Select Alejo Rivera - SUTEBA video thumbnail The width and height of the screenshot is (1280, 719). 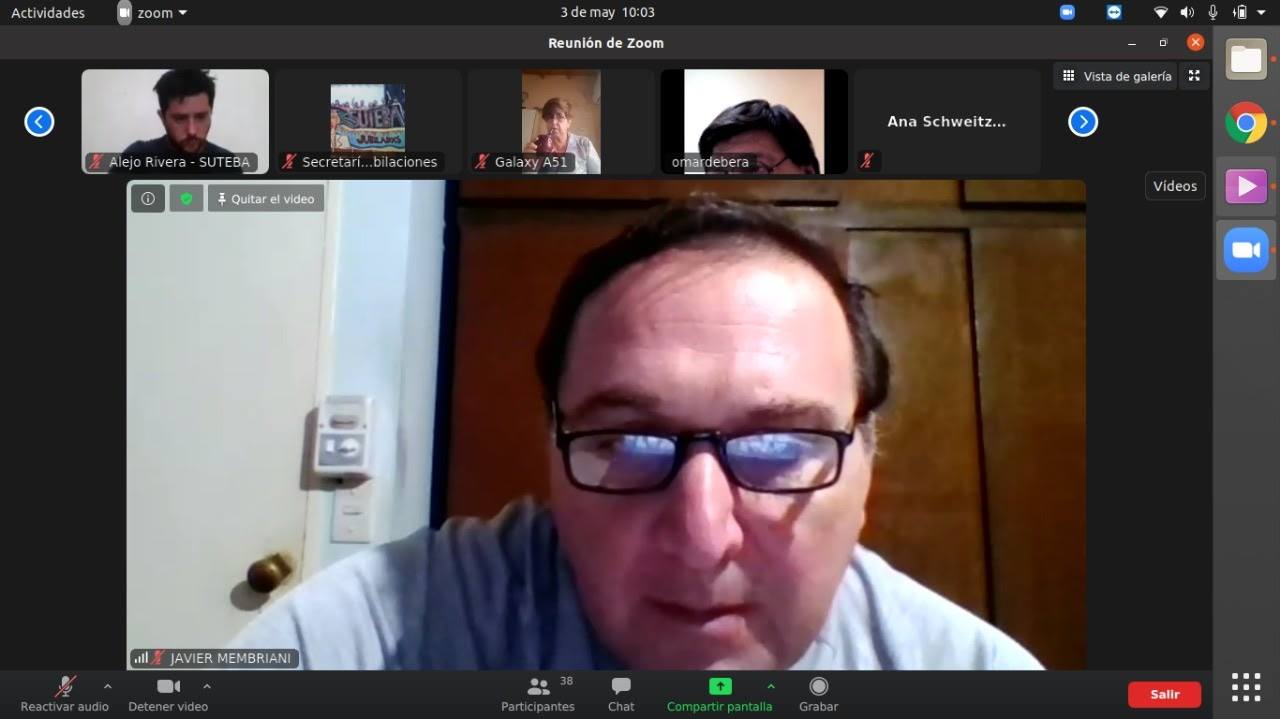click(x=175, y=120)
